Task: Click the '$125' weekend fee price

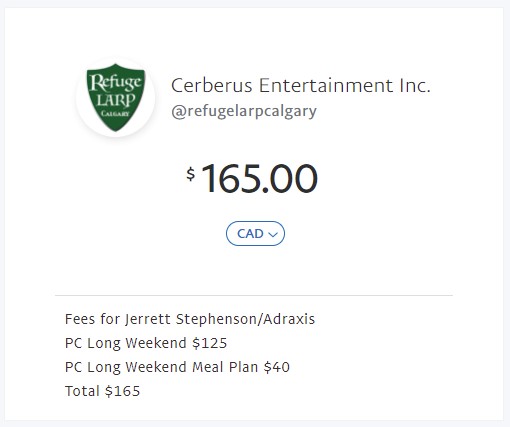Action: click(210, 343)
